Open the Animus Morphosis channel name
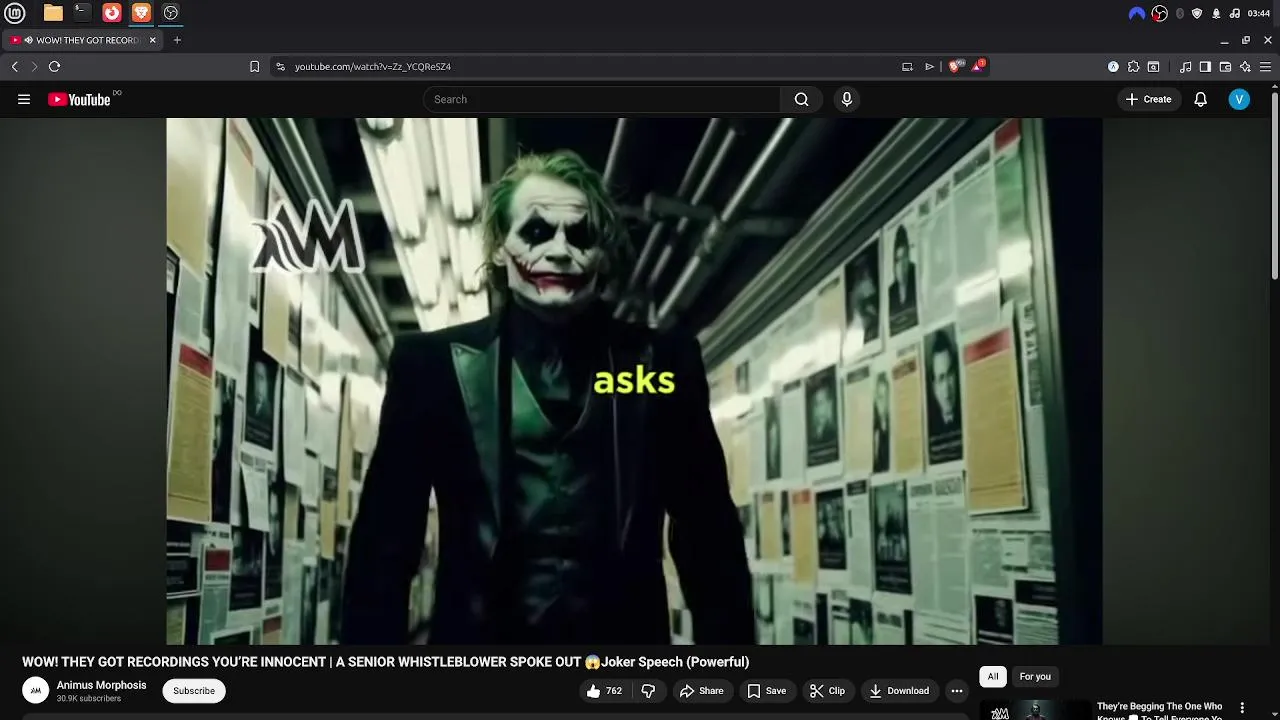This screenshot has height=720, width=1280. [101, 685]
